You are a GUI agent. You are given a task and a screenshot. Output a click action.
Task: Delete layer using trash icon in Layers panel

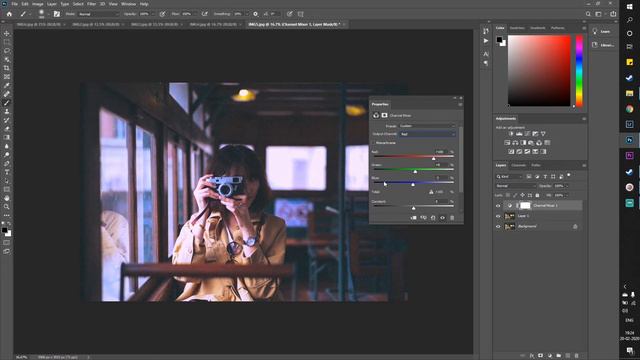(x=576, y=356)
